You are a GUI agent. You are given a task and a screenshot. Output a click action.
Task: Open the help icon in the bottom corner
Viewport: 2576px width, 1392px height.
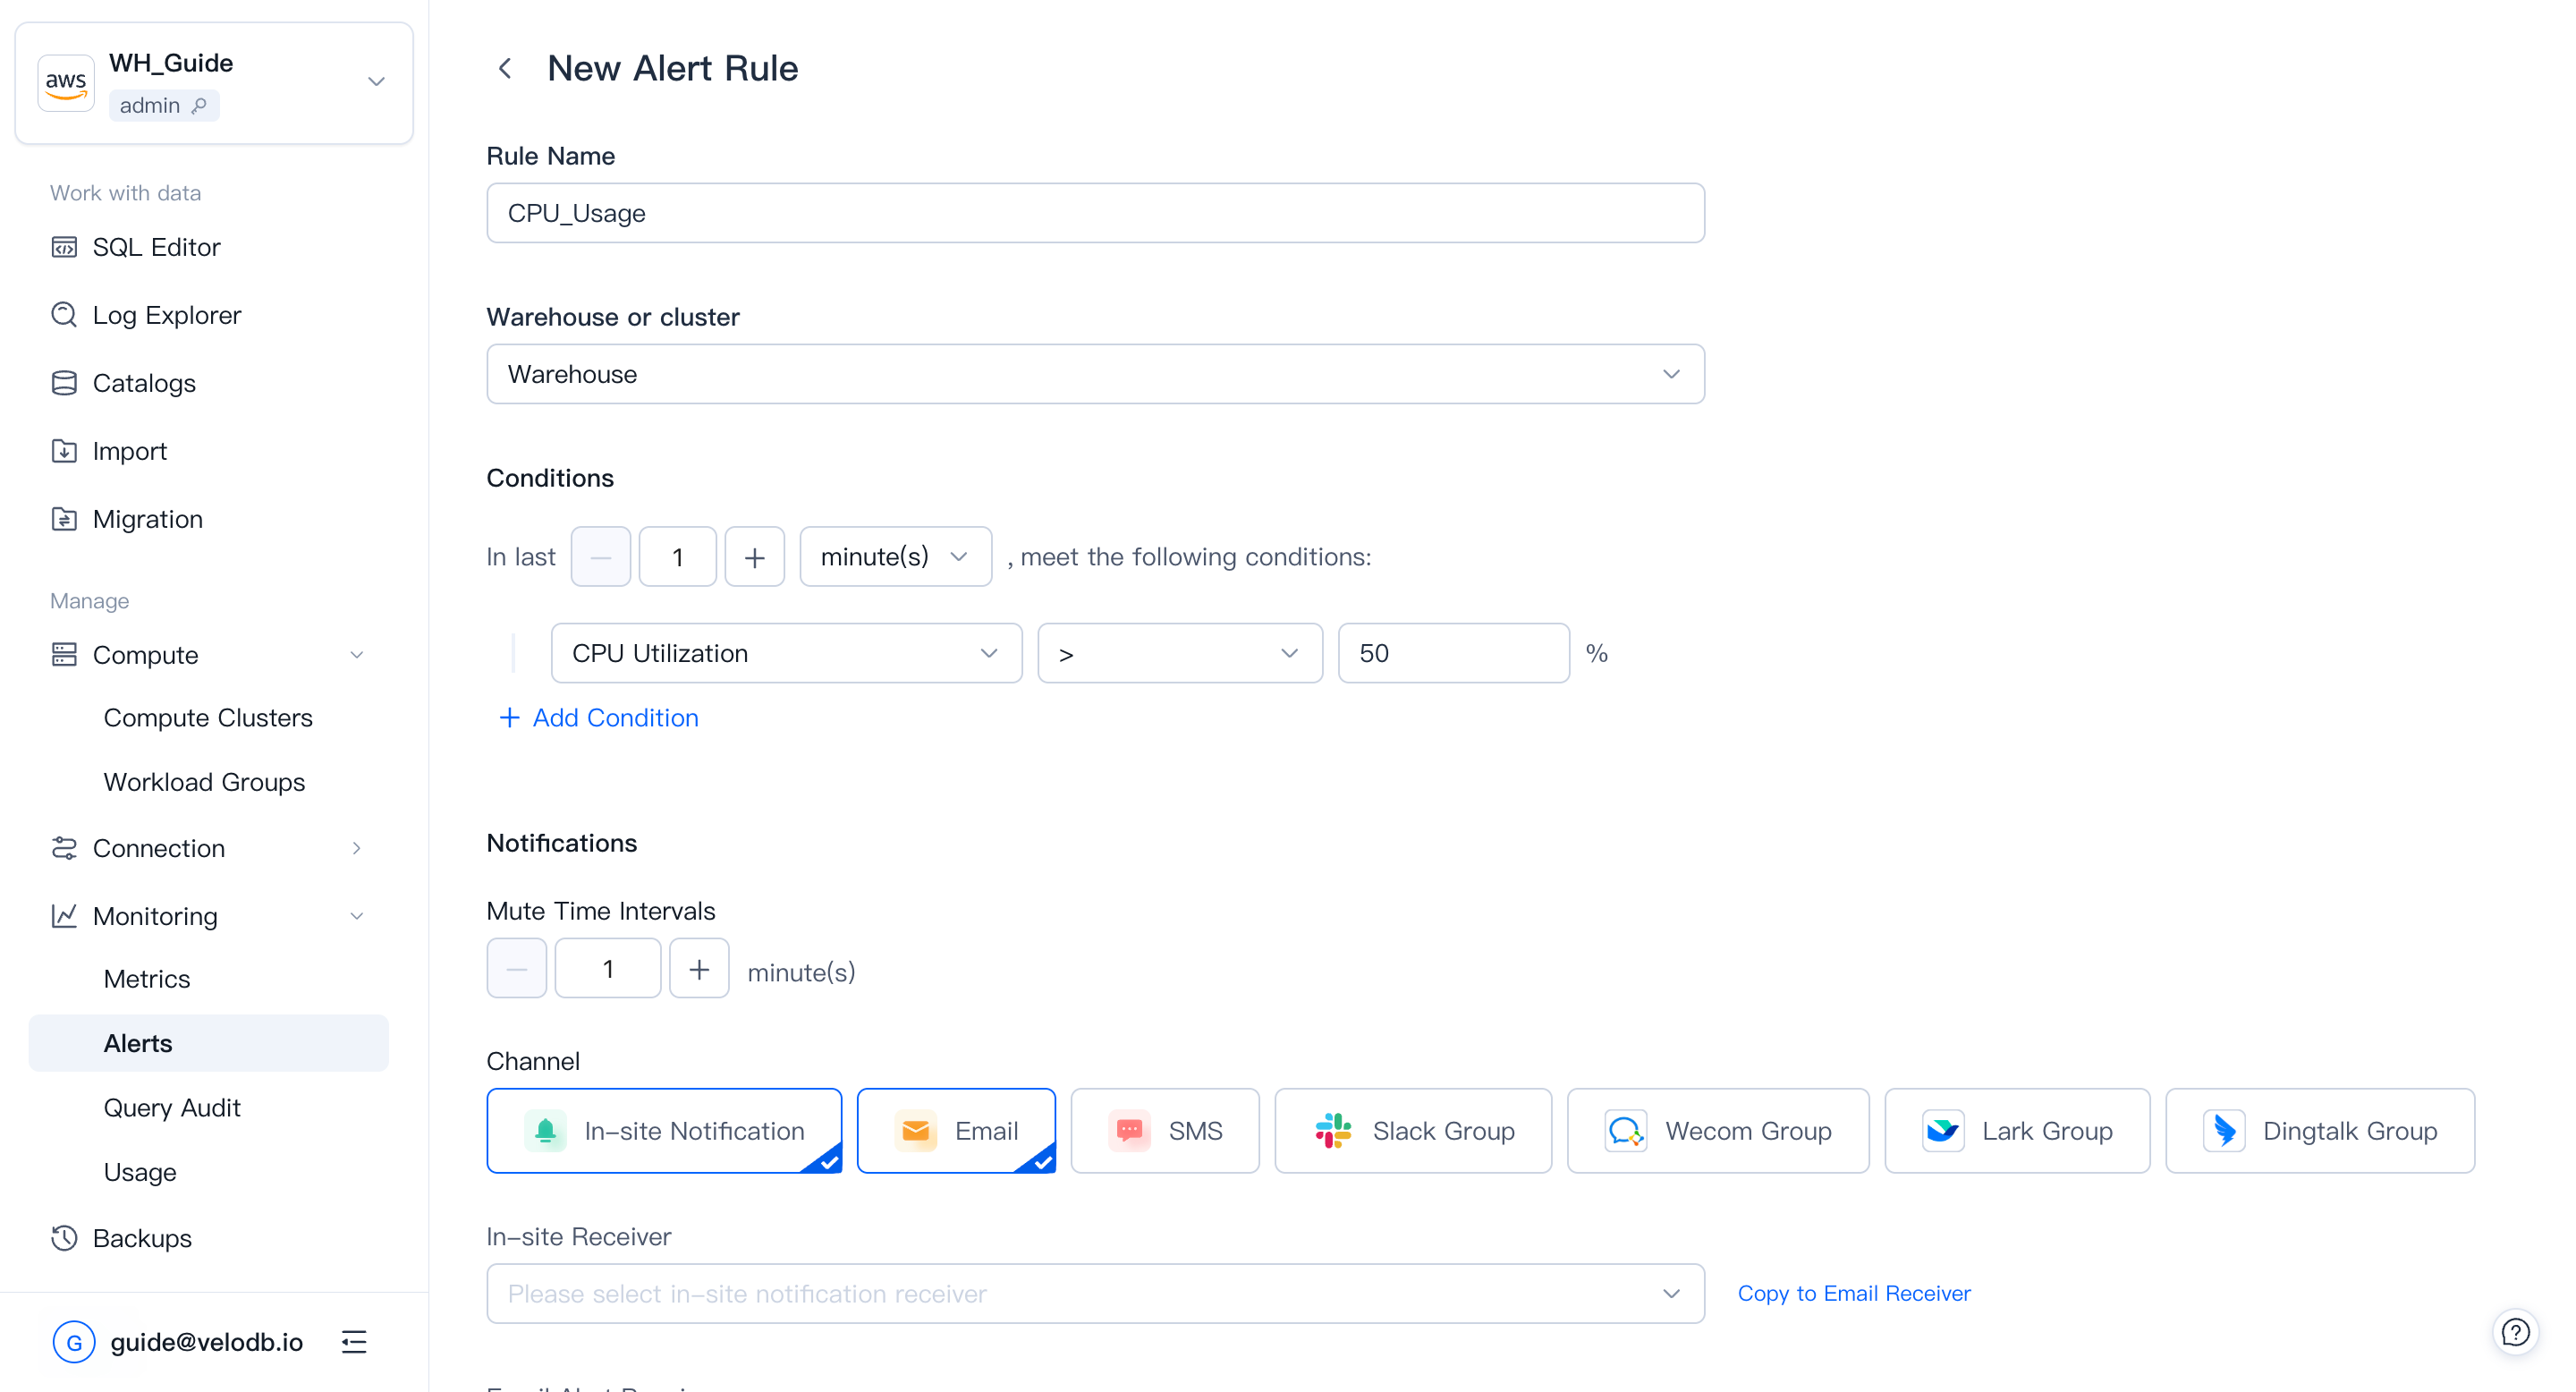(2516, 1332)
